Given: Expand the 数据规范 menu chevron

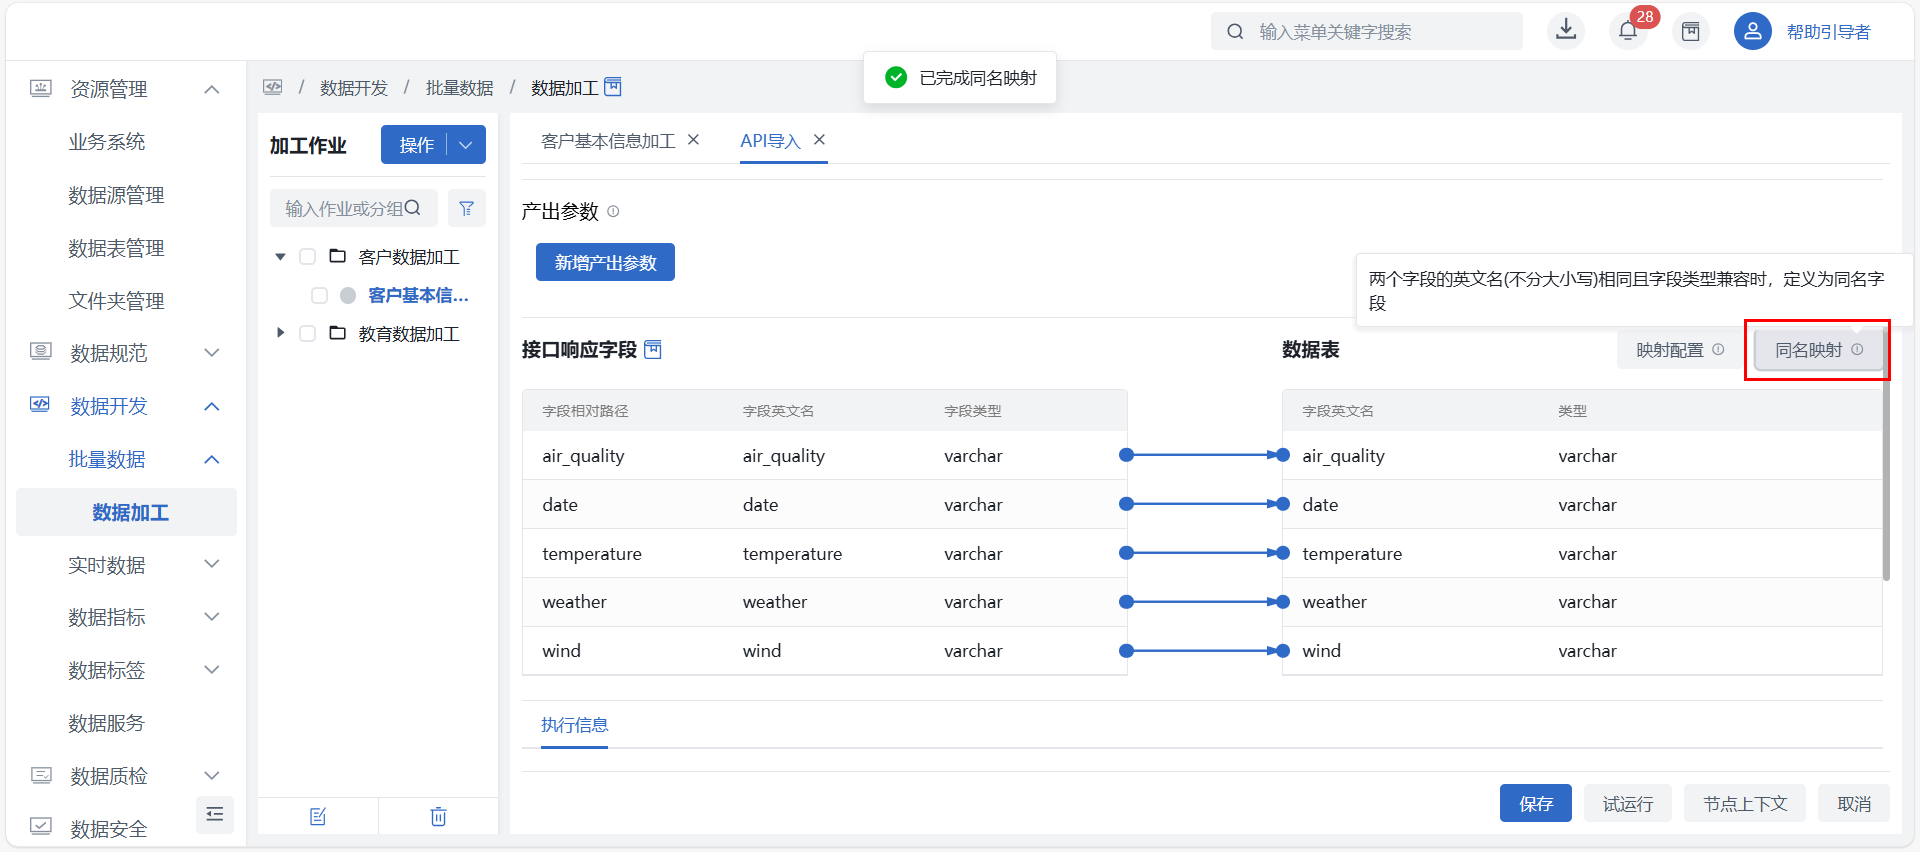Looking at the screenshot, I should [211, 352].
